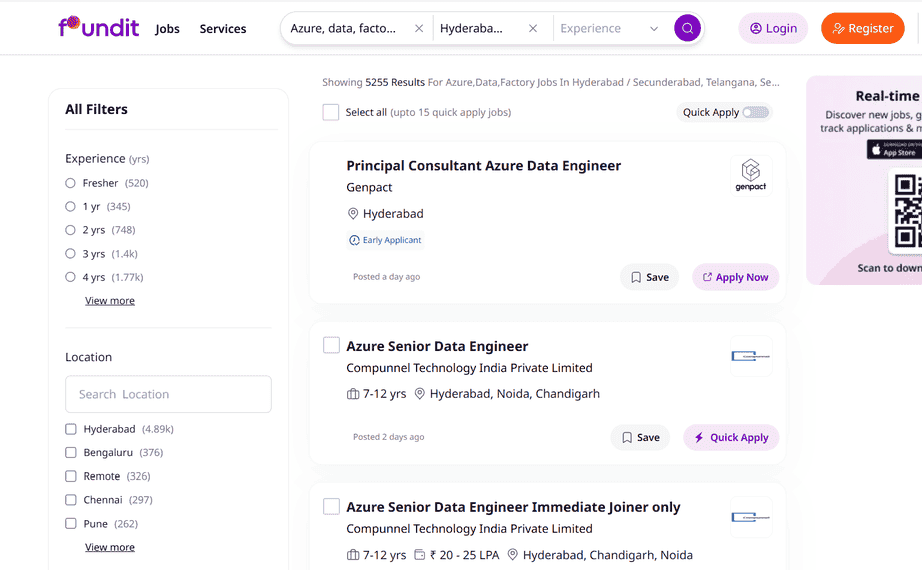Click the Login button
The width and height of the screenshot is (922, 570).
coord(773,28)
